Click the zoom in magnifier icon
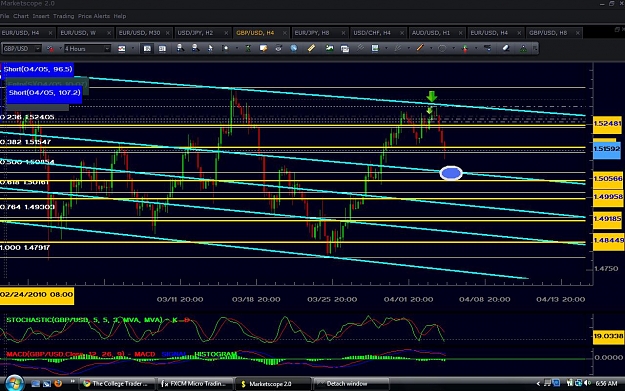 180,48
